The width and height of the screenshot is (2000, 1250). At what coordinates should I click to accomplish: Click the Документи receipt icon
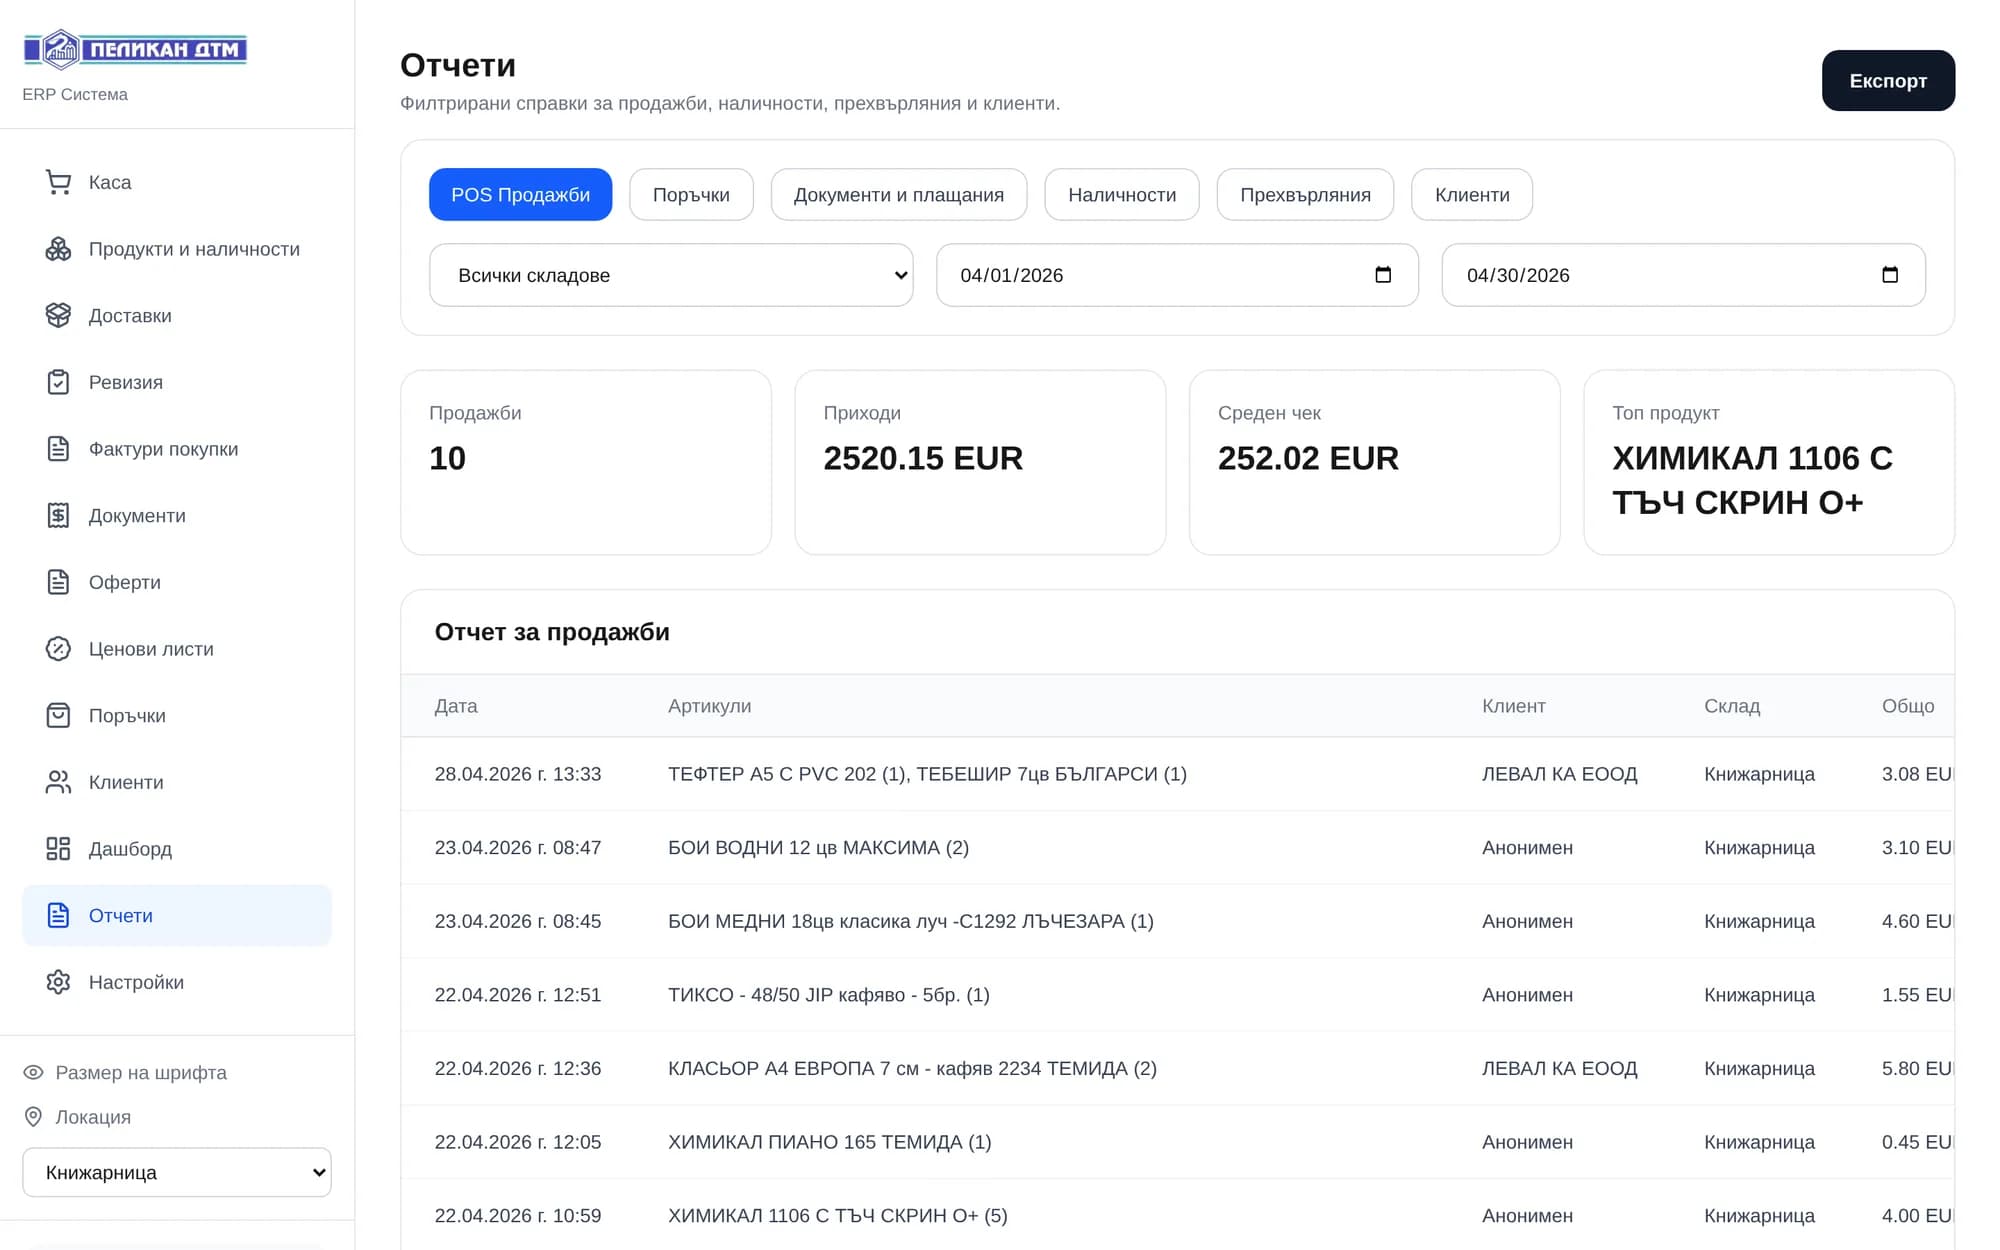pyautogui.click(x=58, y=515)
